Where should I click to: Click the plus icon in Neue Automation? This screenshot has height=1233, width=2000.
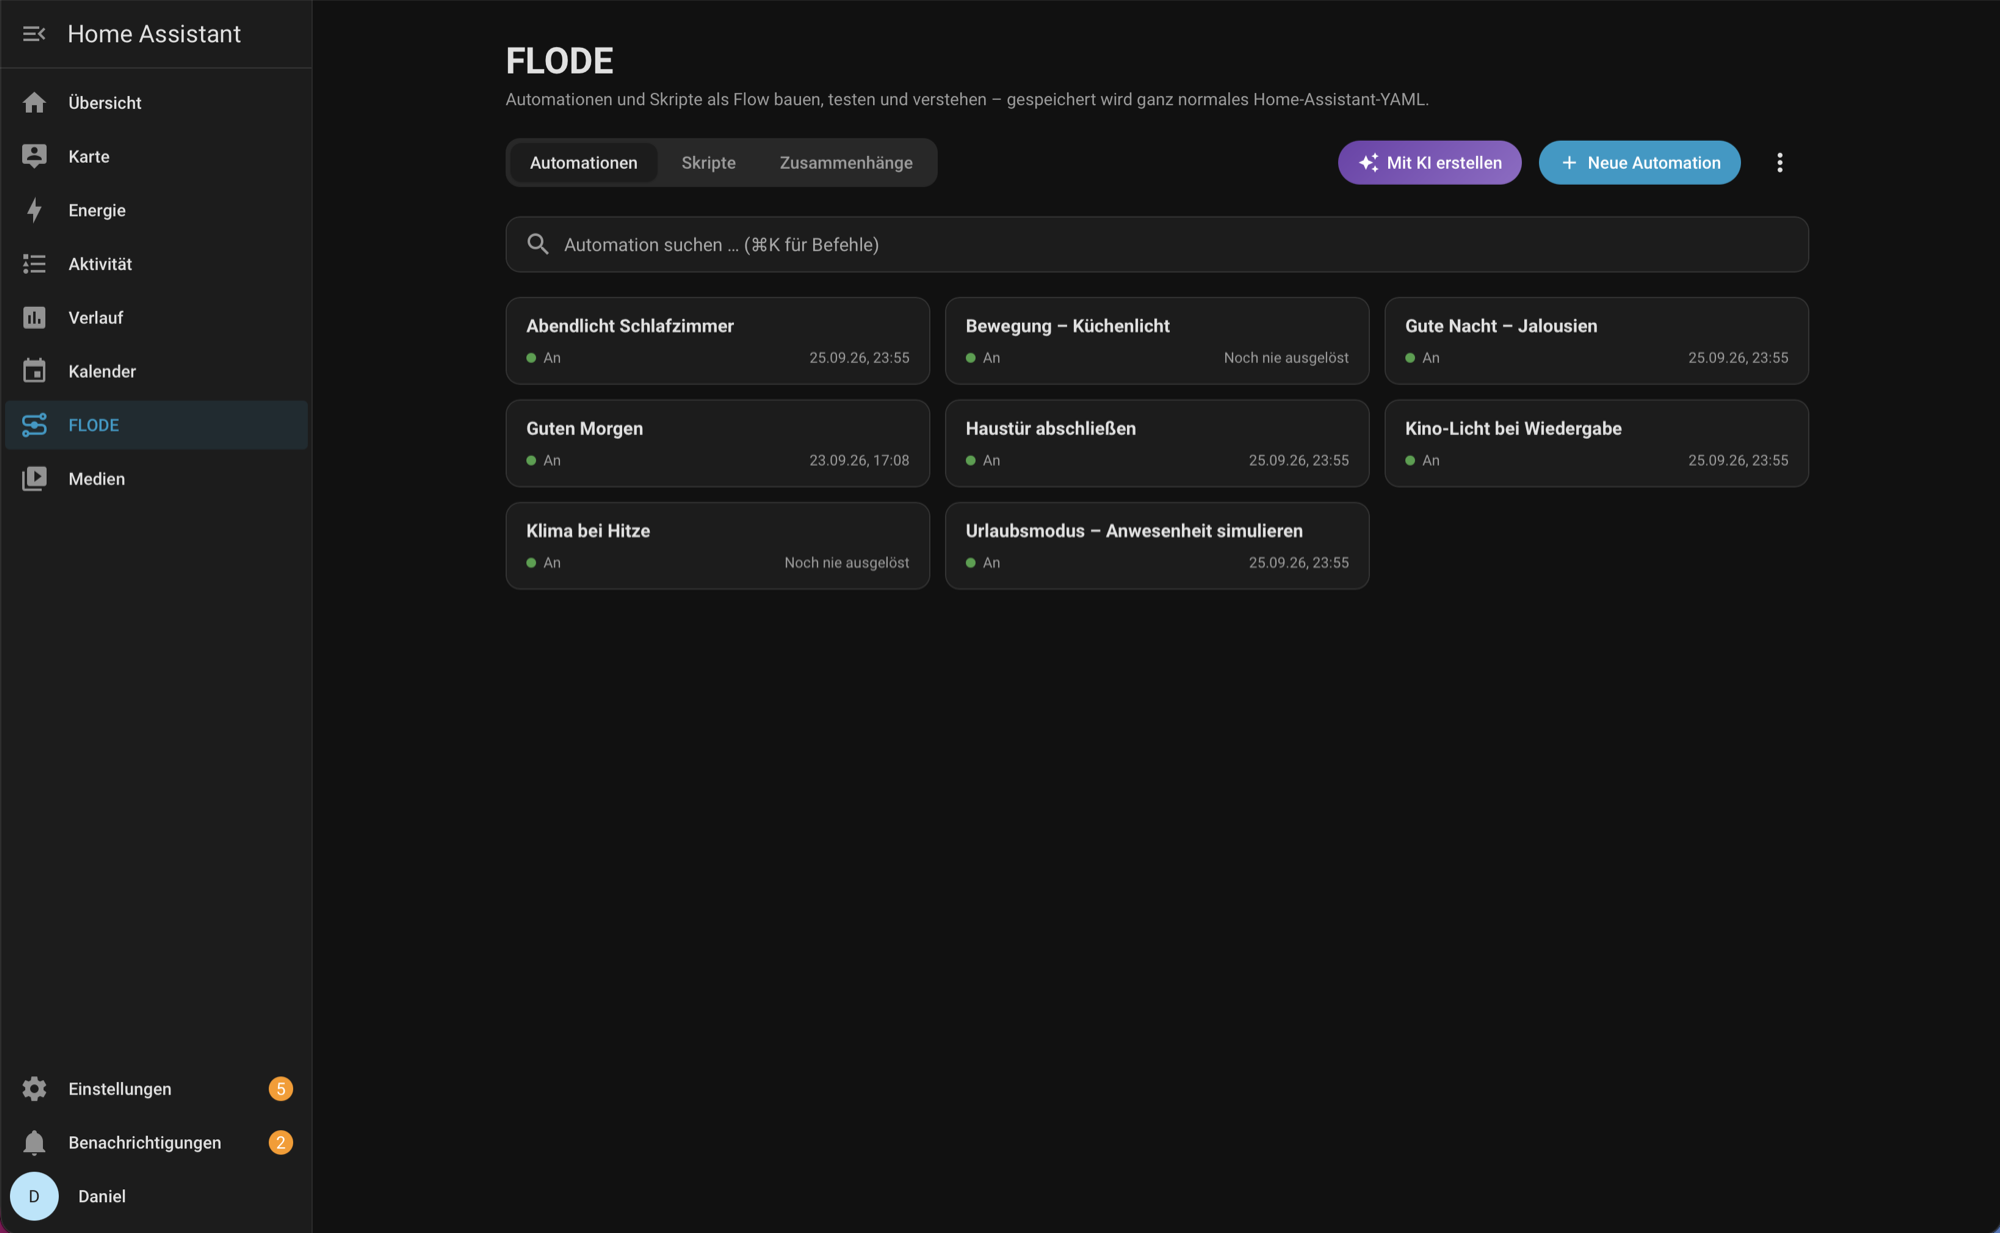point(1569,163)
